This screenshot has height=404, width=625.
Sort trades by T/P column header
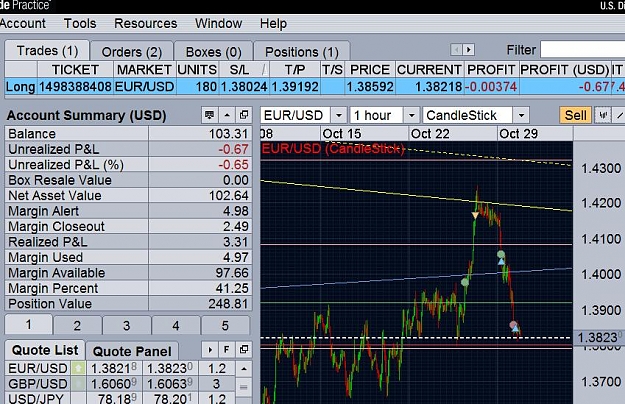tap(295, 70)
